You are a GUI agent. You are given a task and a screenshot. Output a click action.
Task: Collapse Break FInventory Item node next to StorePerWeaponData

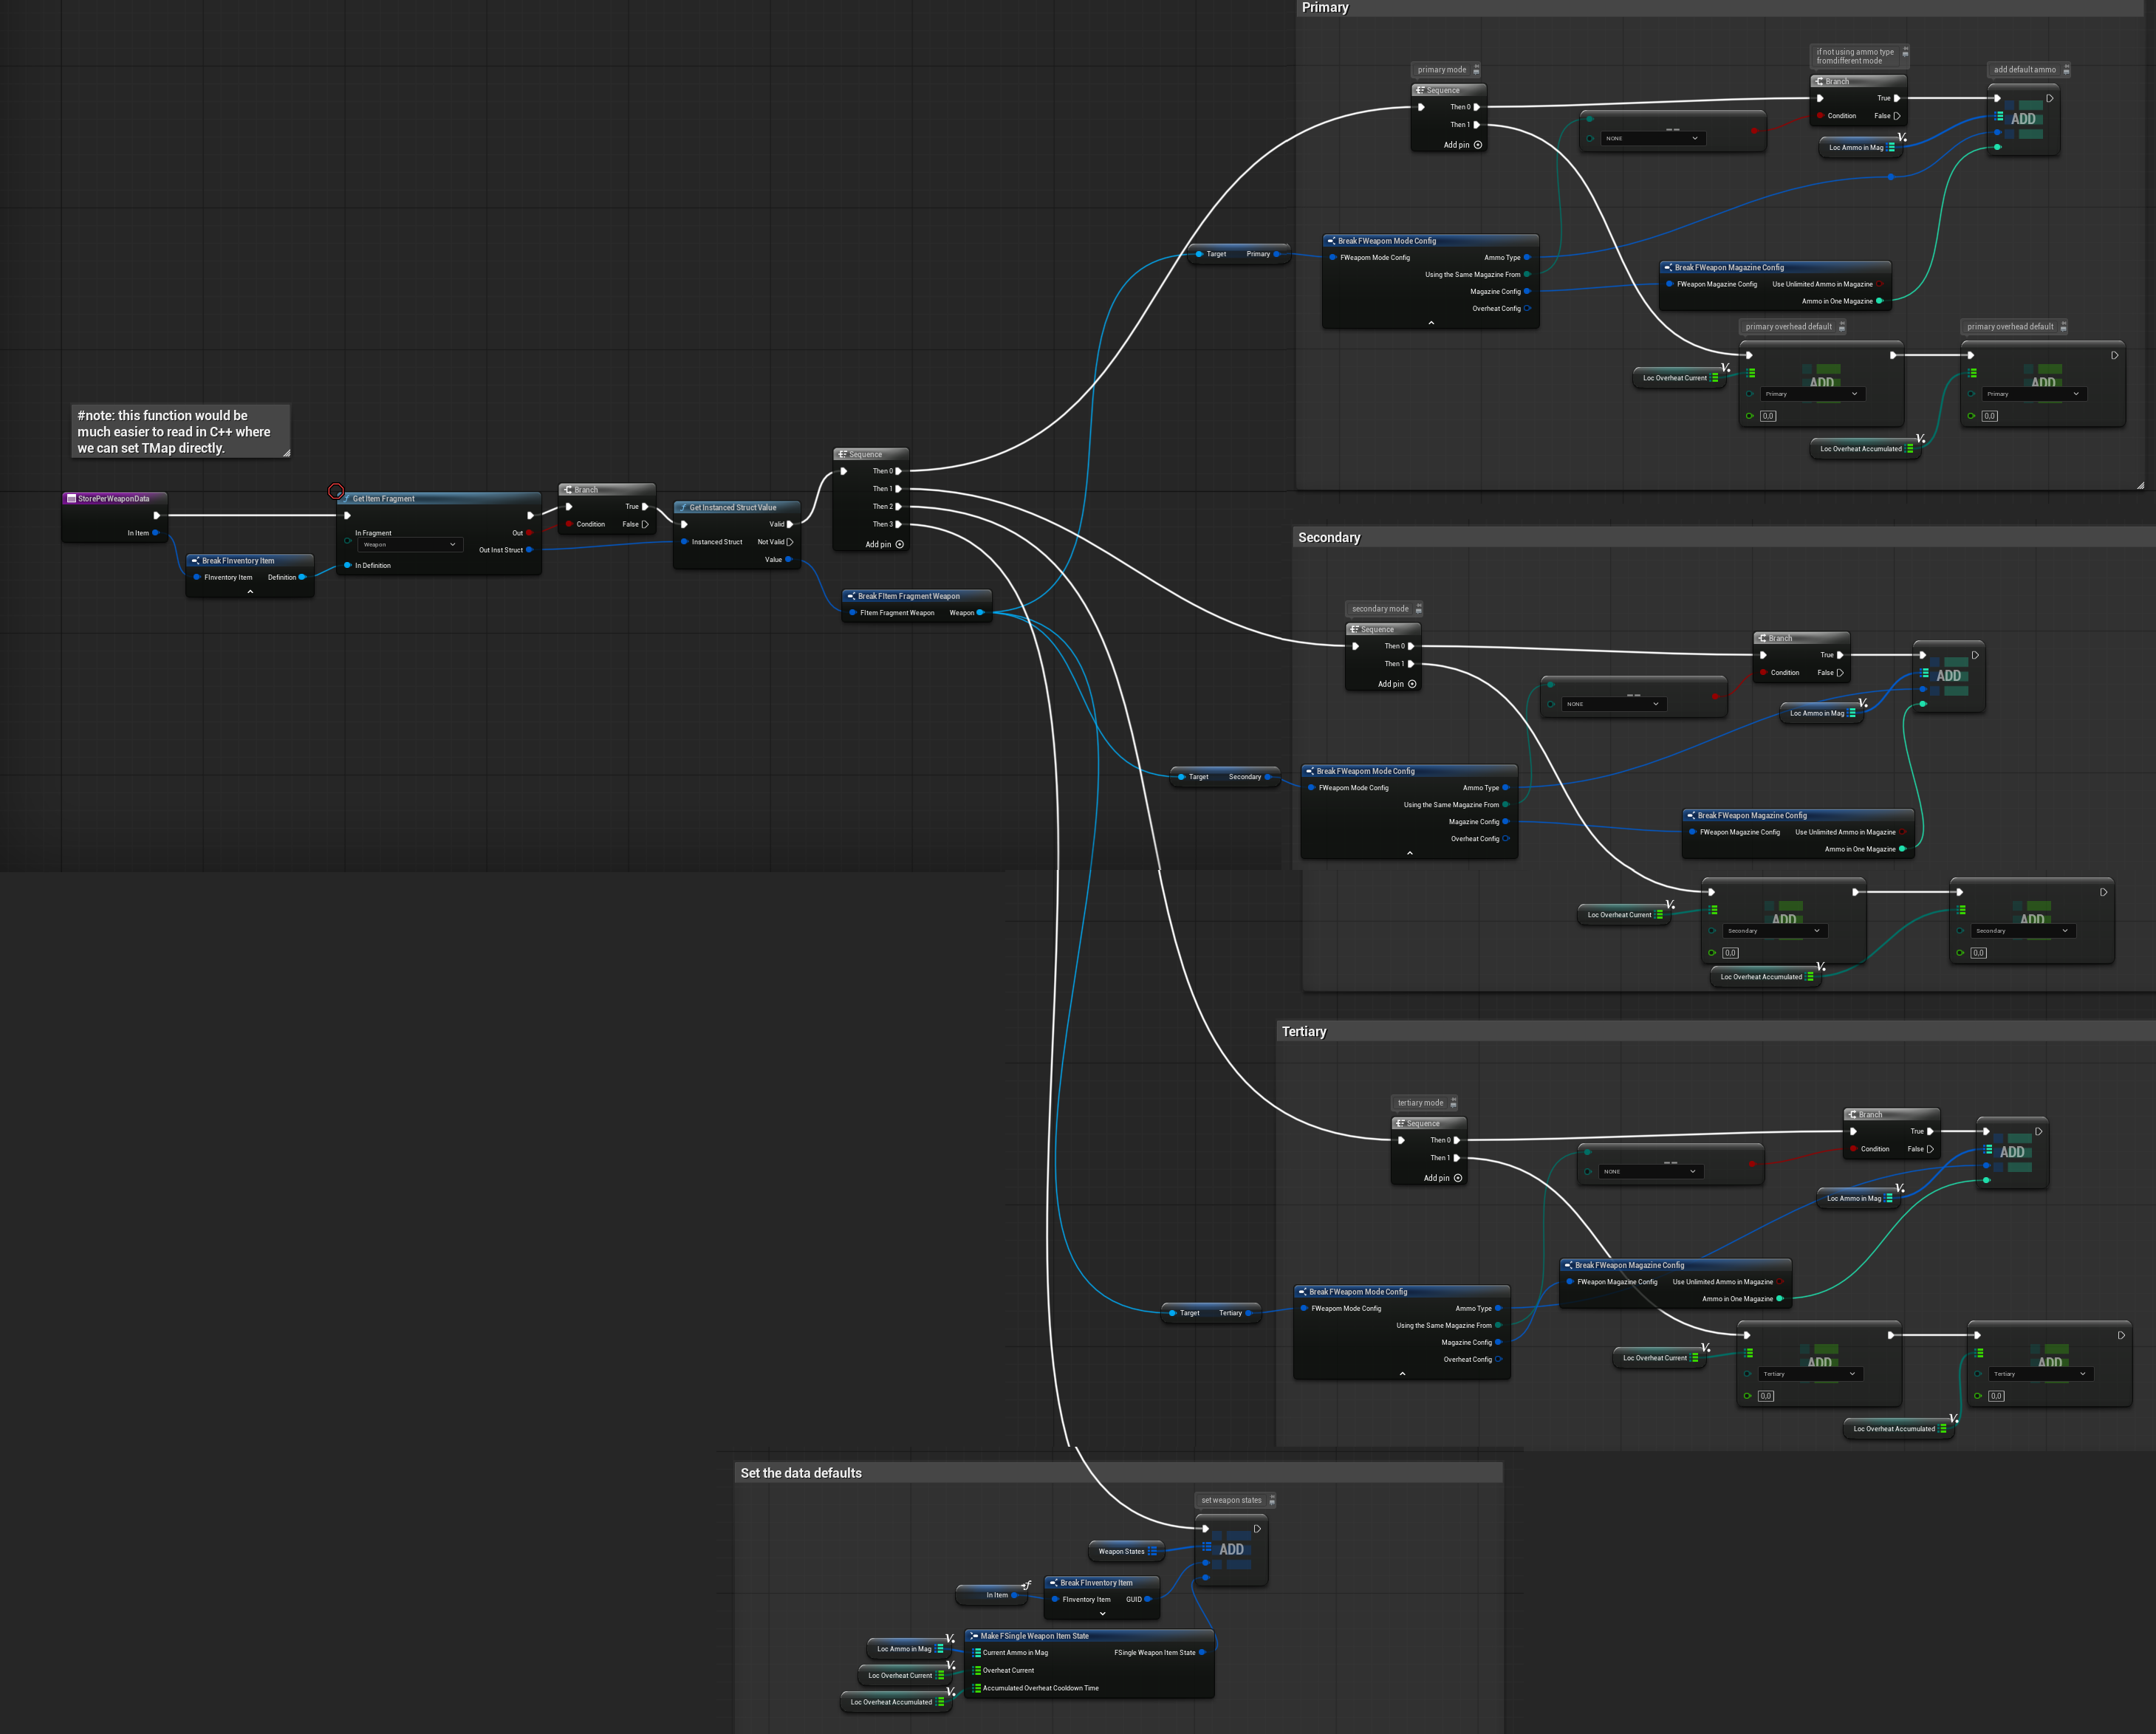click(250, 592)
